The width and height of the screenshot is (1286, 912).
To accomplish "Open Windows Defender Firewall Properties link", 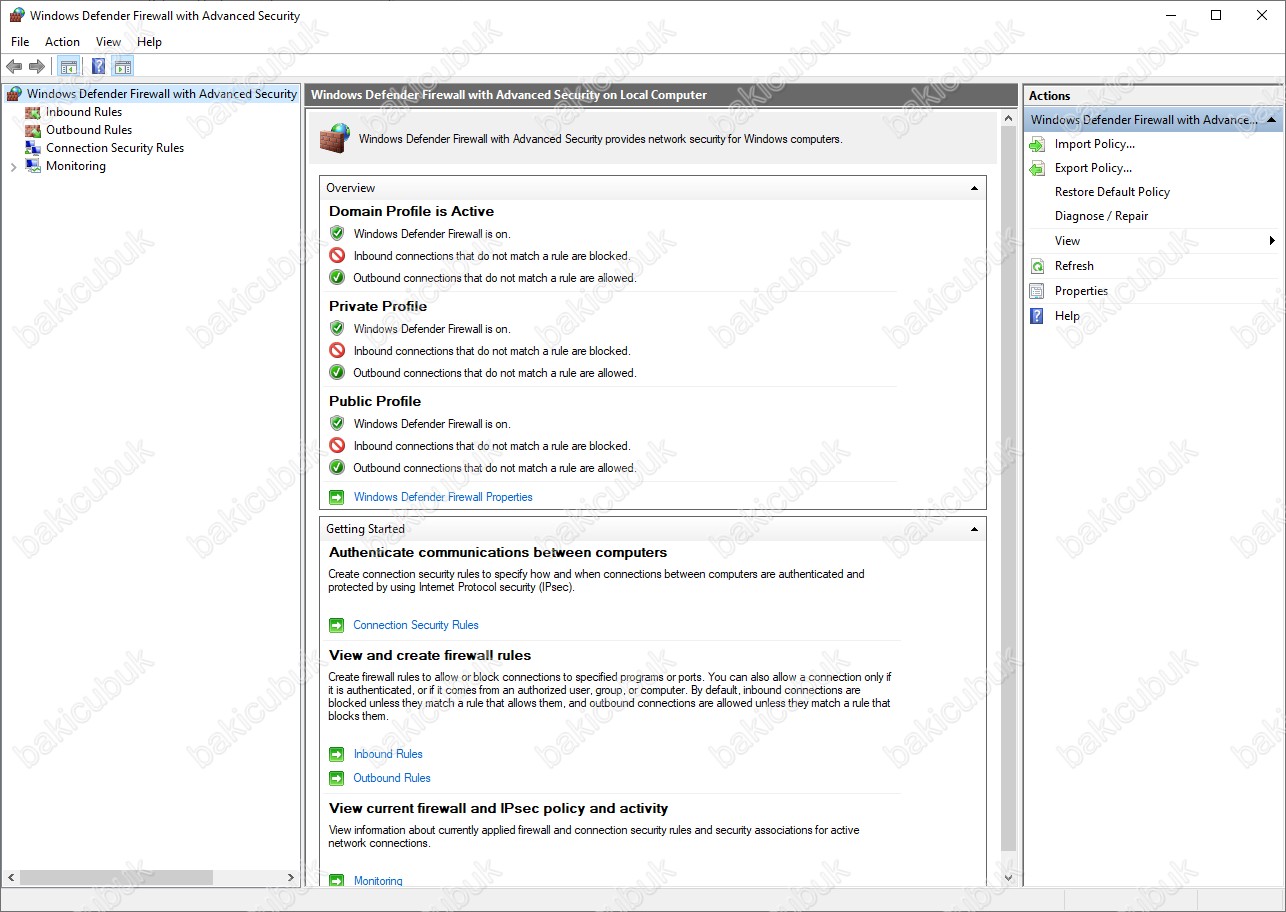I will pos(443,497).
